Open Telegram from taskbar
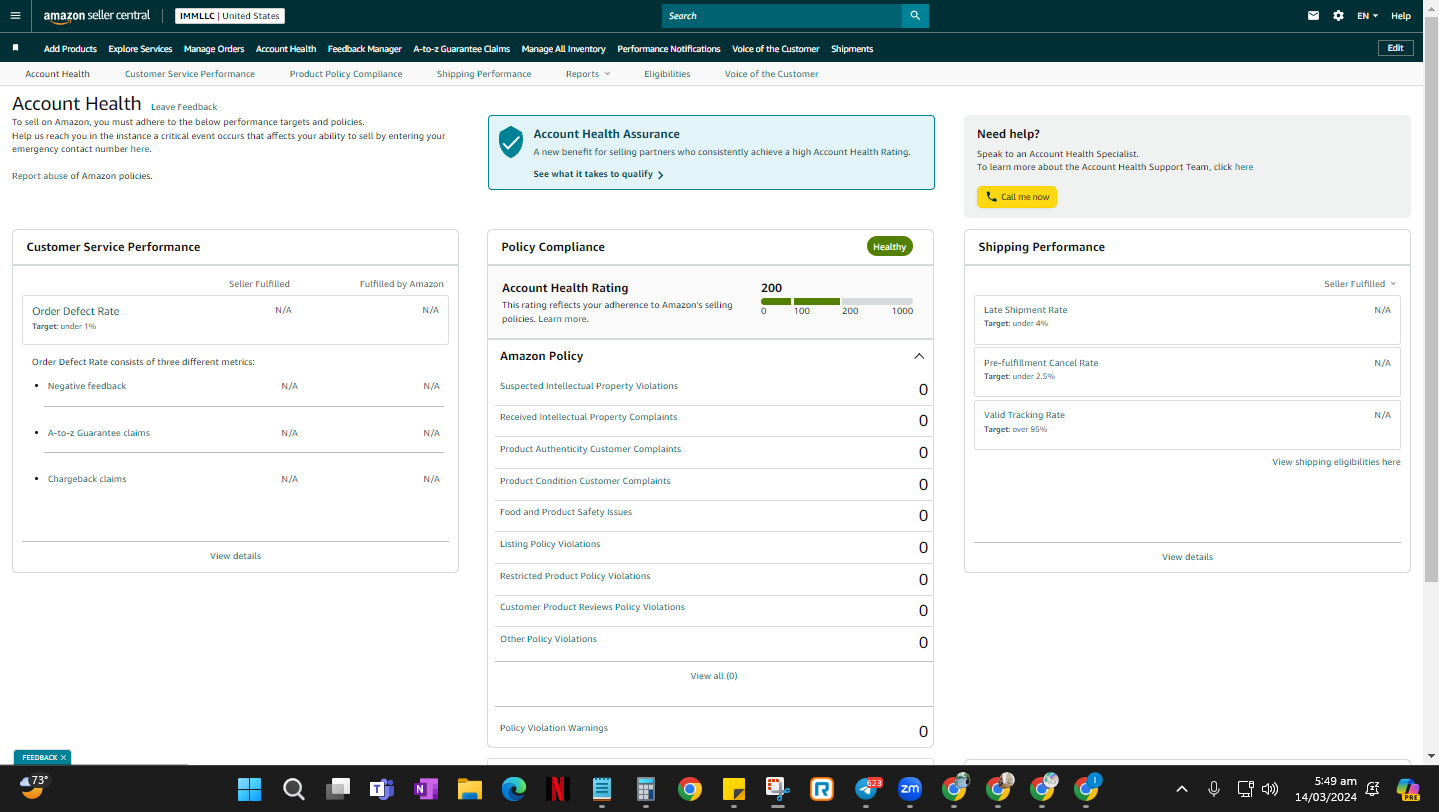 point(867,789)
